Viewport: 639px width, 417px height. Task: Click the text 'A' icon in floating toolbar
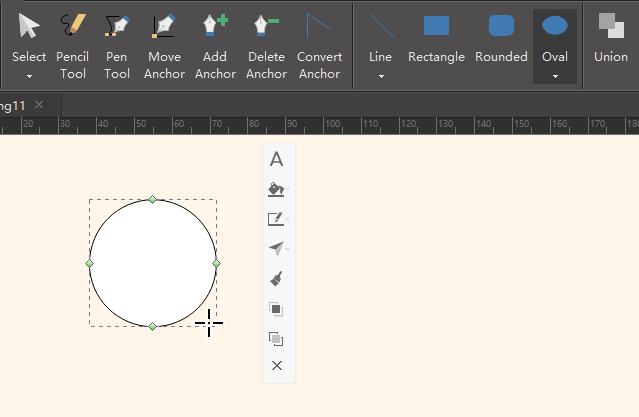[277, 159]
